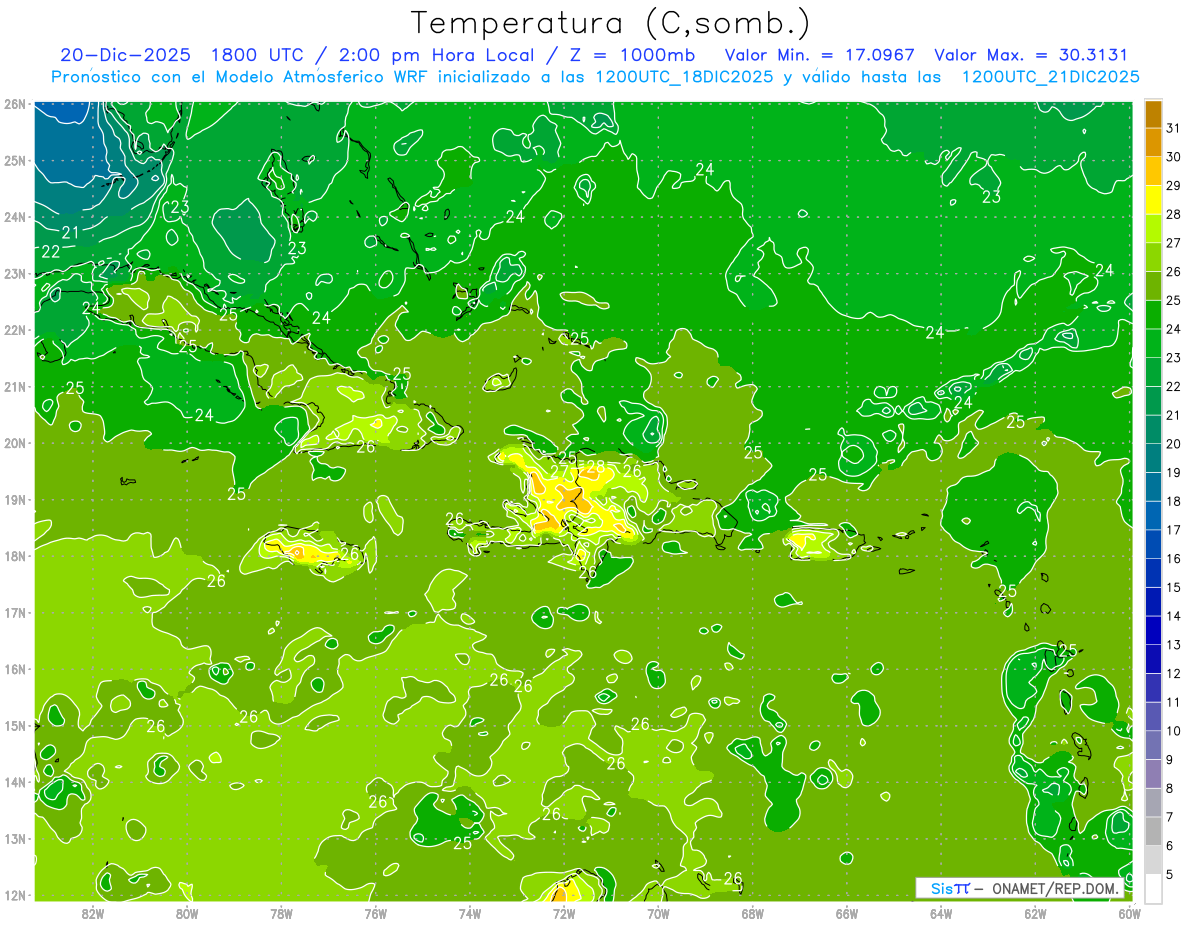Click the '72W' longitude axis label
Viewport: 1200px width, 927px height.
tap(564, 913)
